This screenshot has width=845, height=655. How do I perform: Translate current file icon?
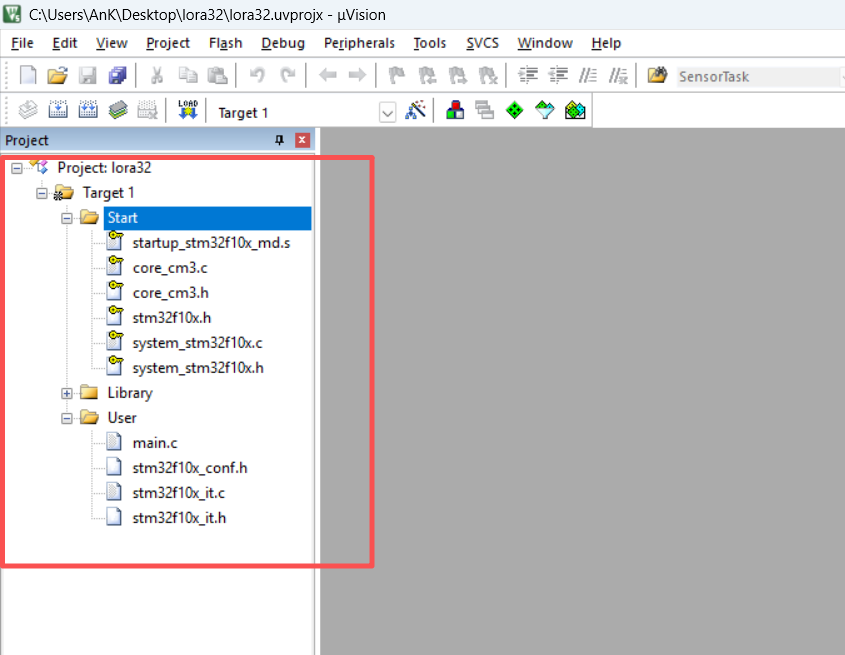pyautogui.click(x=28, y=111)
